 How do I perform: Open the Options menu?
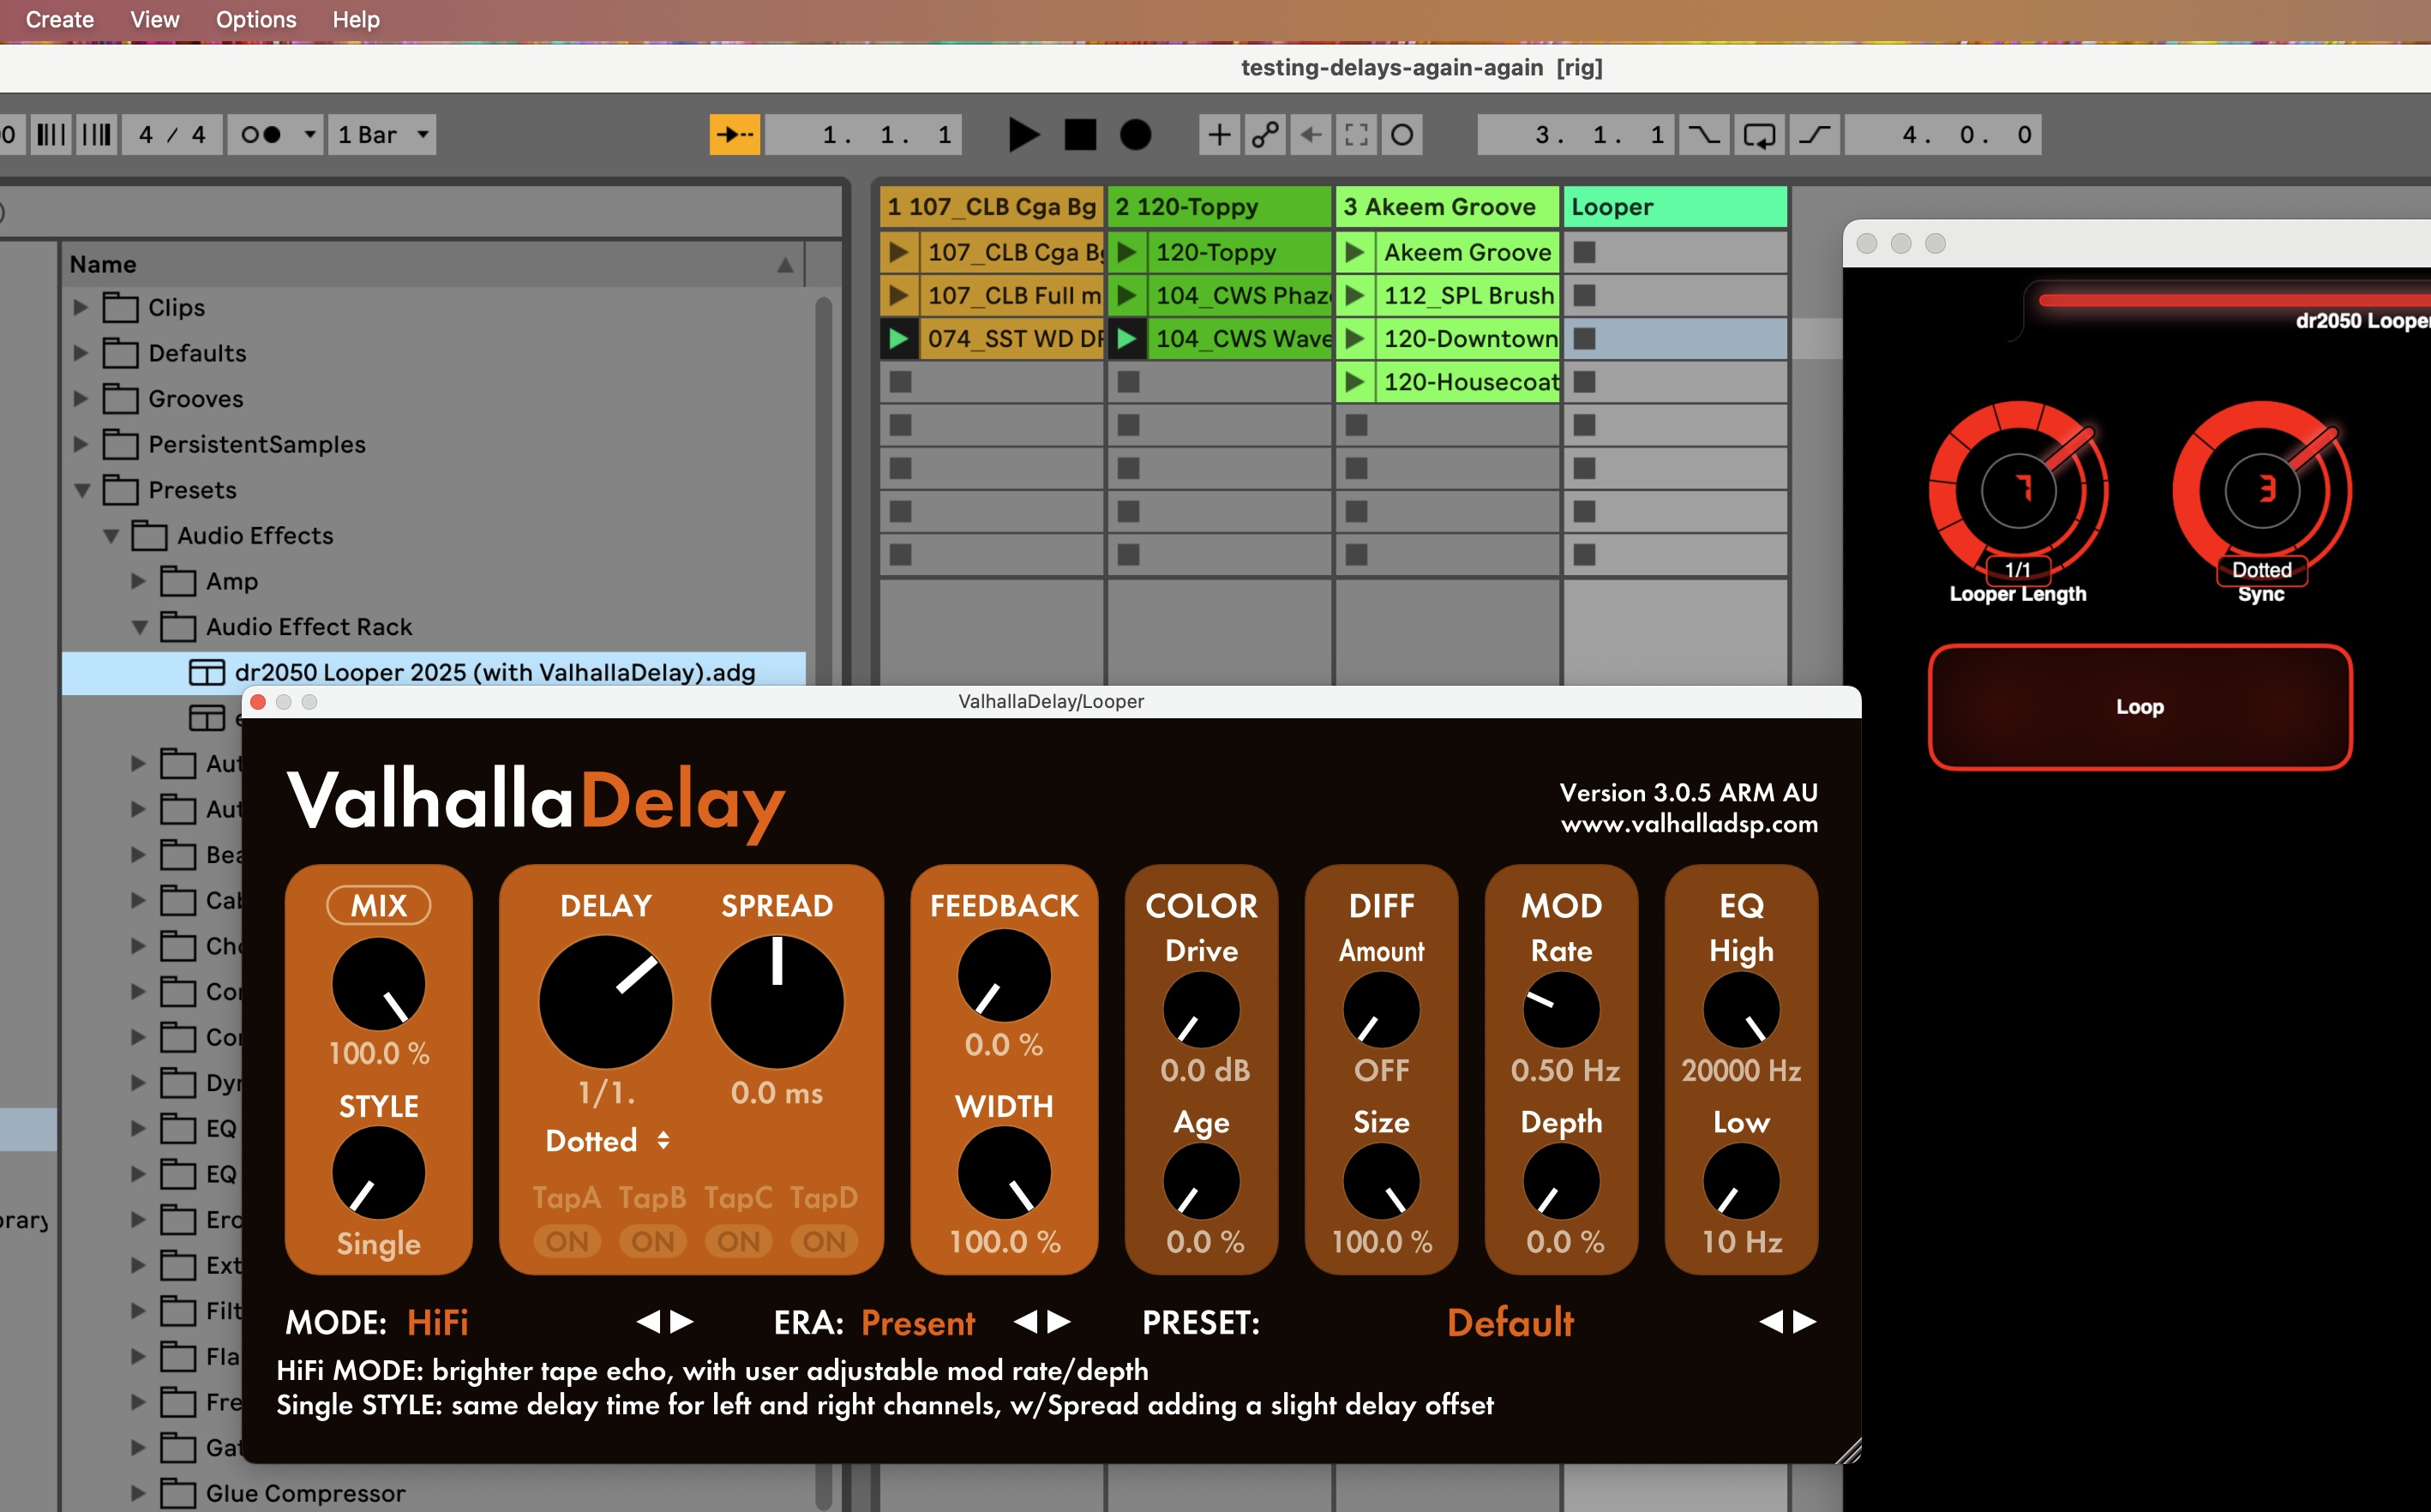(x=256, y=19)
